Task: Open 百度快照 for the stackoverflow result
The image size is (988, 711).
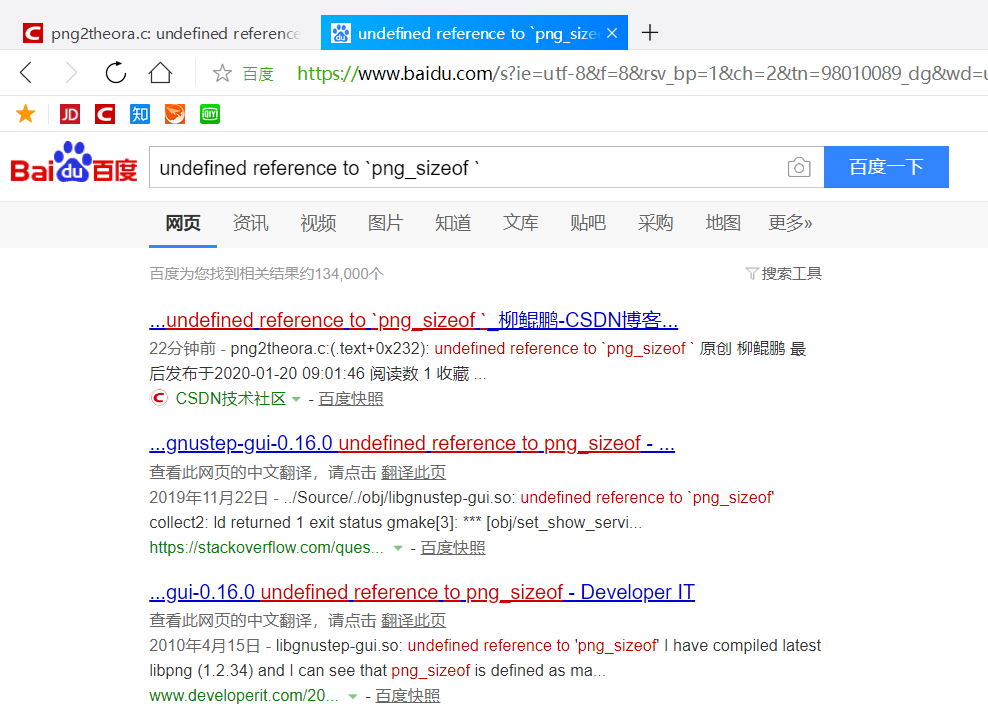Action: point(453,548)
